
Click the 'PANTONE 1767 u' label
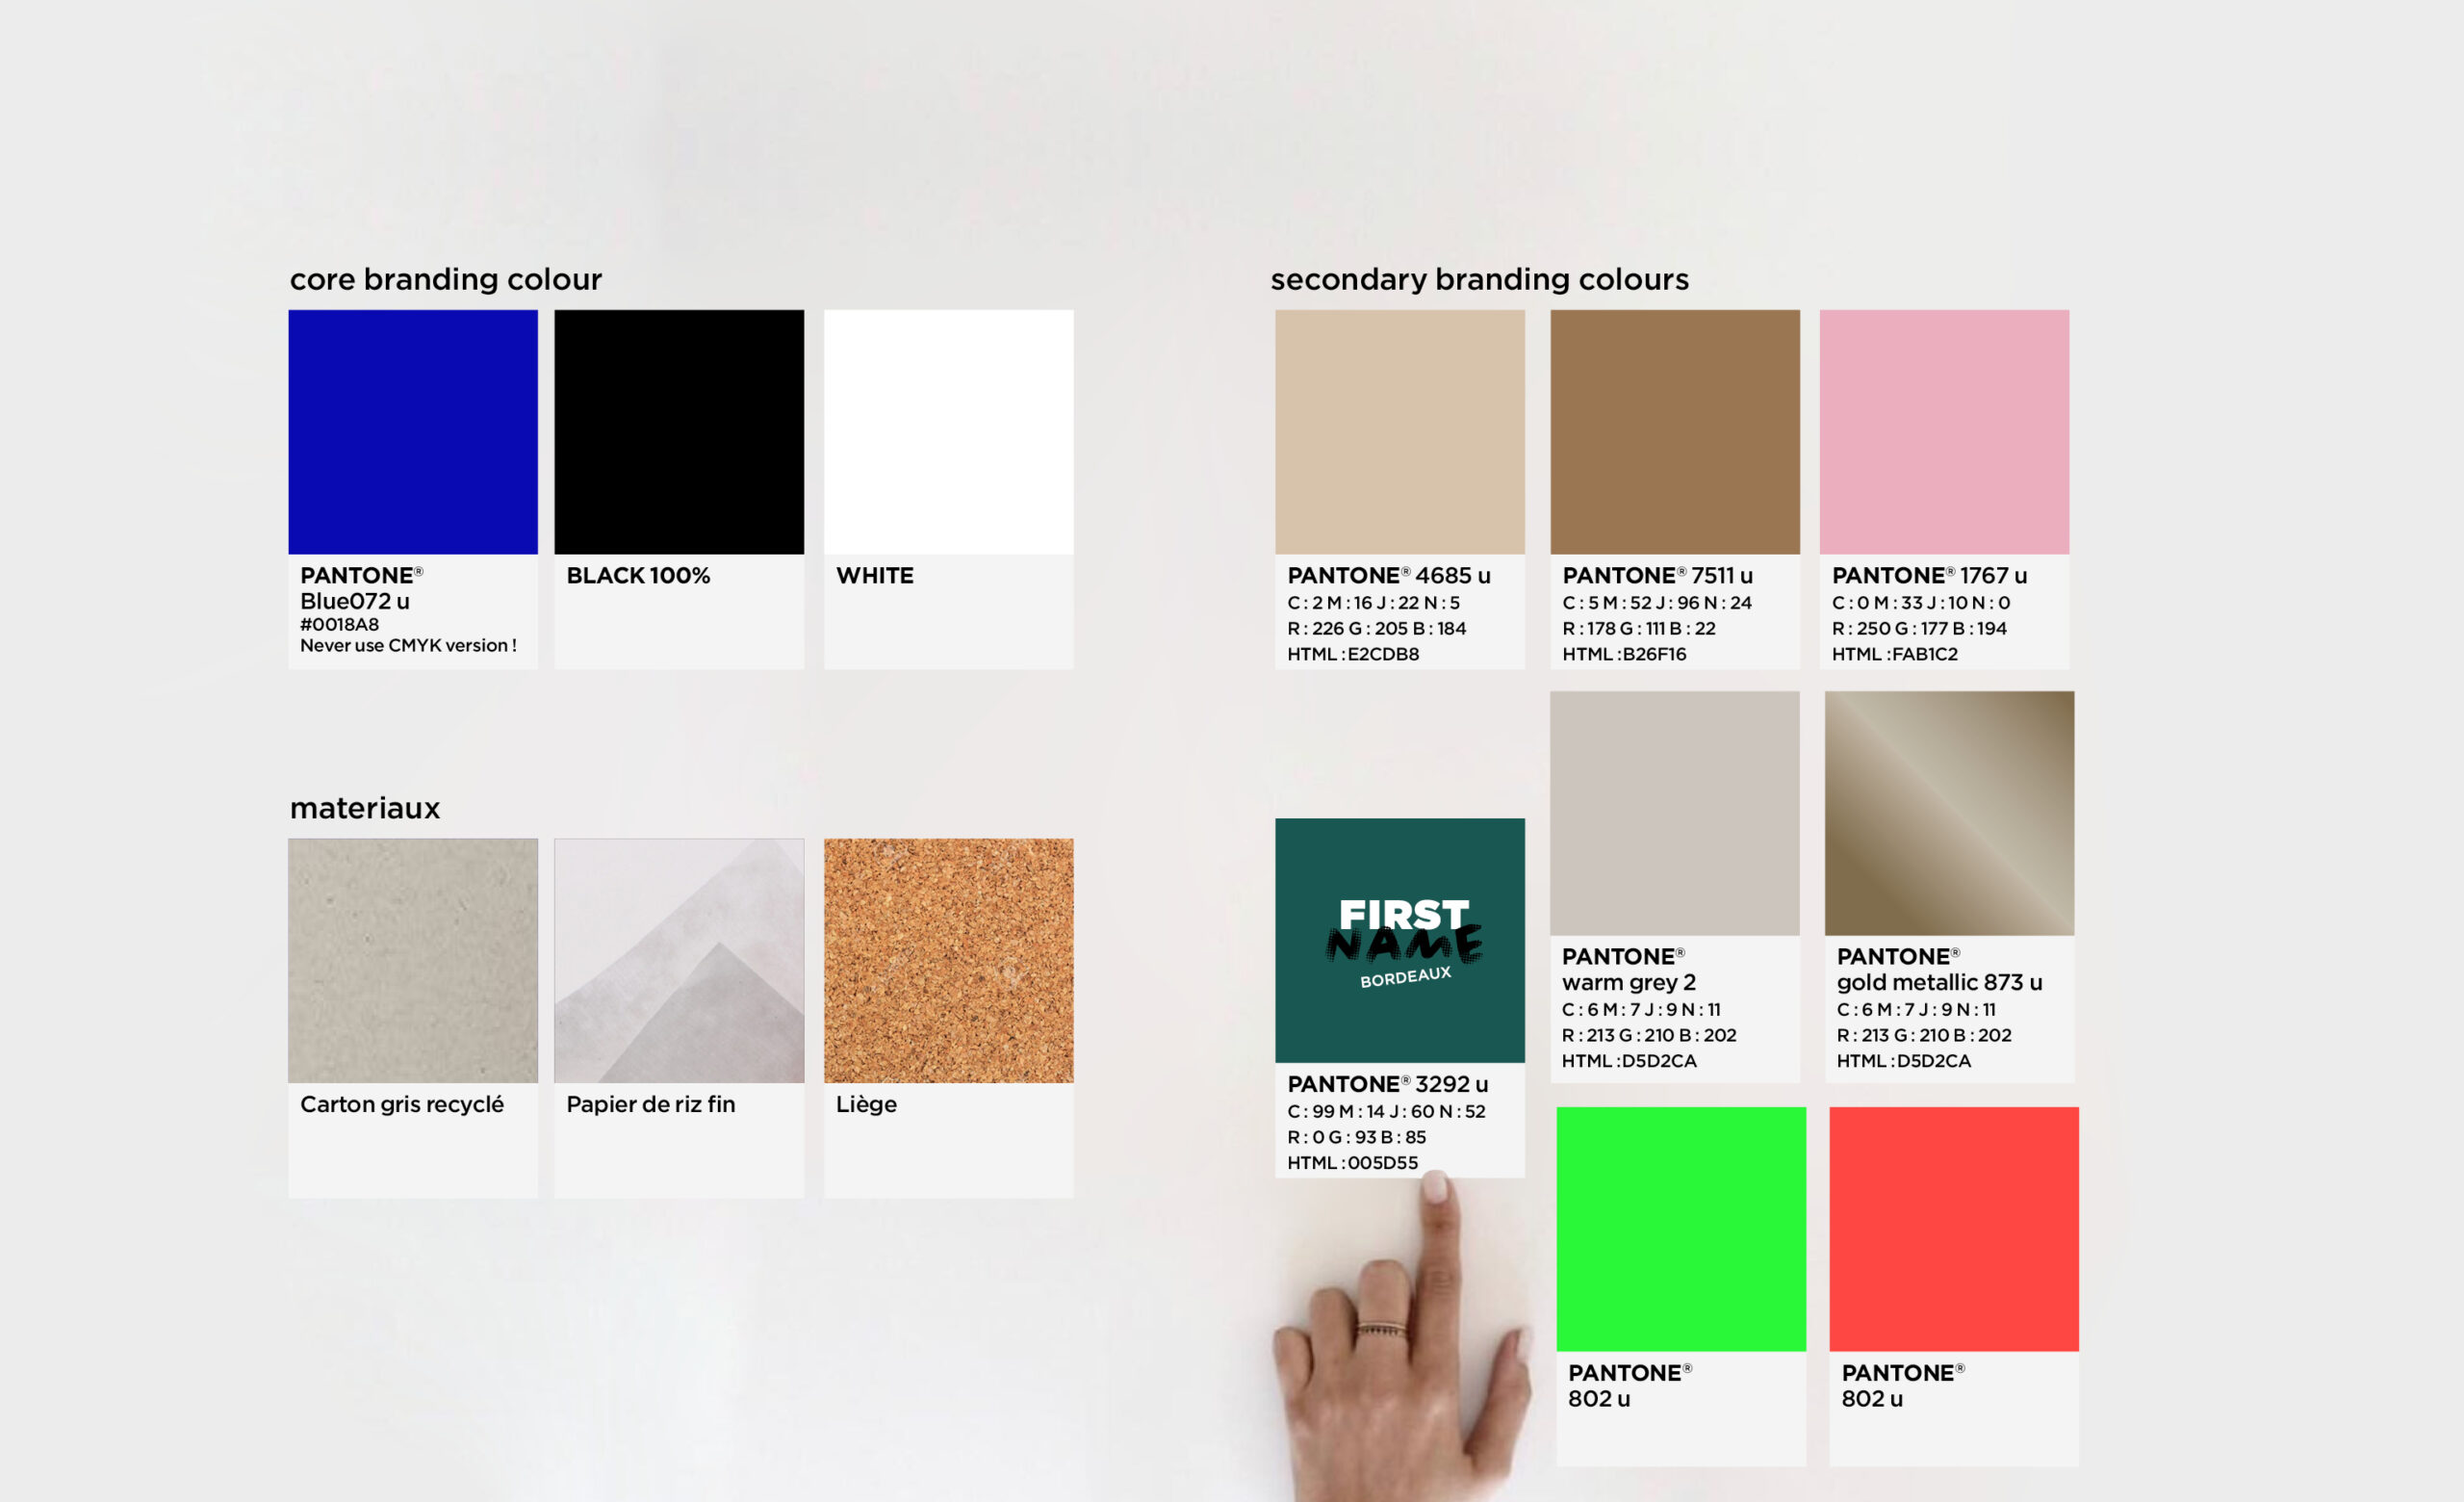coord(1930,575)
